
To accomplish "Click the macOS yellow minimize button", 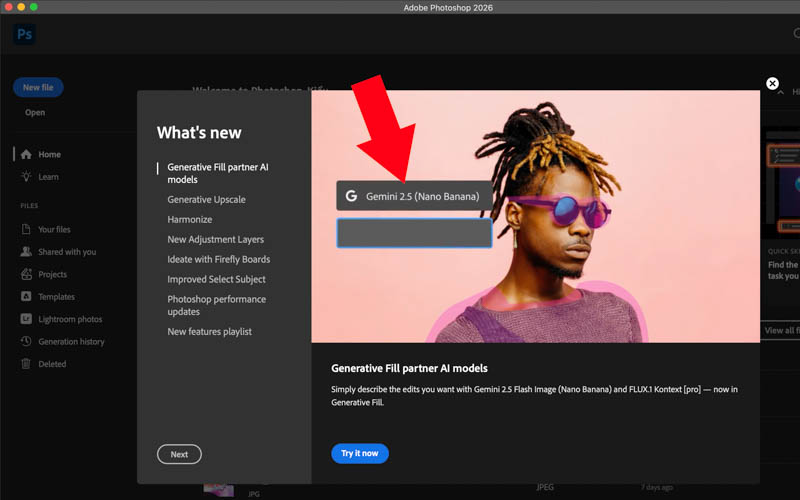I will coord(21,7).
